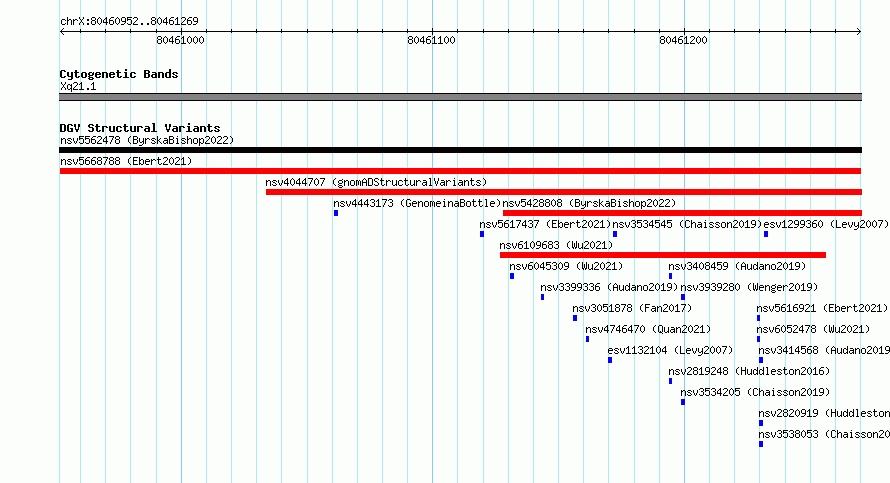Select the red bar under nsv5668788
Viewport: 890px width, 483px height.
tap(460, 171)
